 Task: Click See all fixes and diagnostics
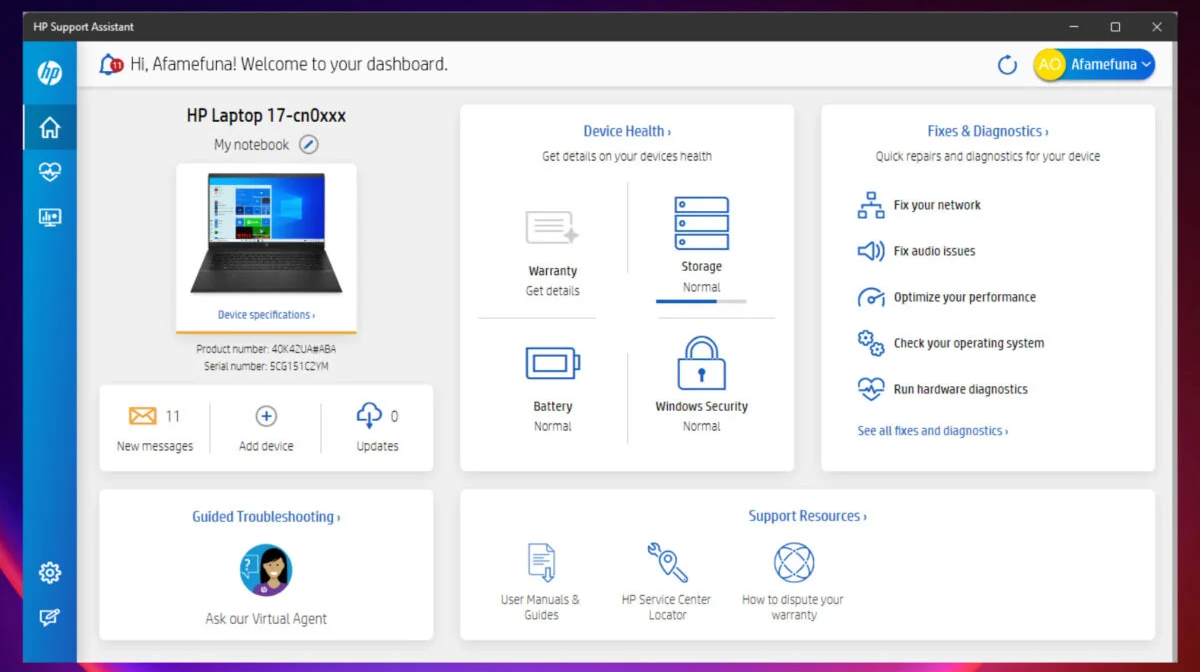tap(932, 431)
